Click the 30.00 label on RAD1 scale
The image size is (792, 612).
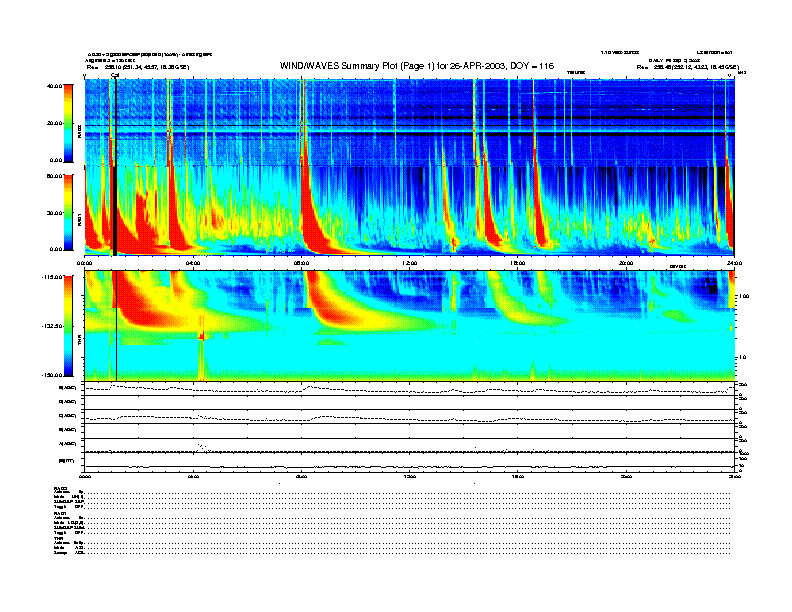[x=55, y=213]
